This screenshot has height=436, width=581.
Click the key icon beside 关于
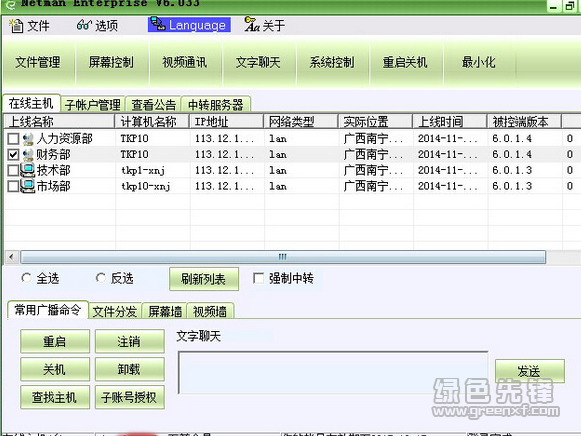(252, 24)
